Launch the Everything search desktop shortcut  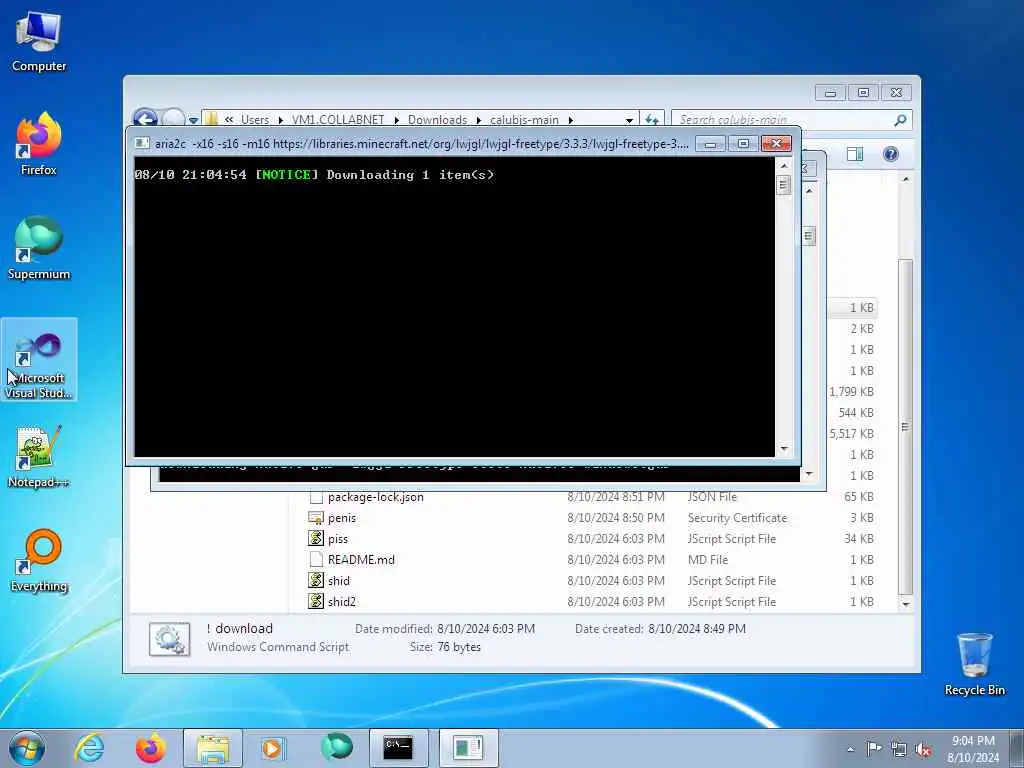pos(39,560)
